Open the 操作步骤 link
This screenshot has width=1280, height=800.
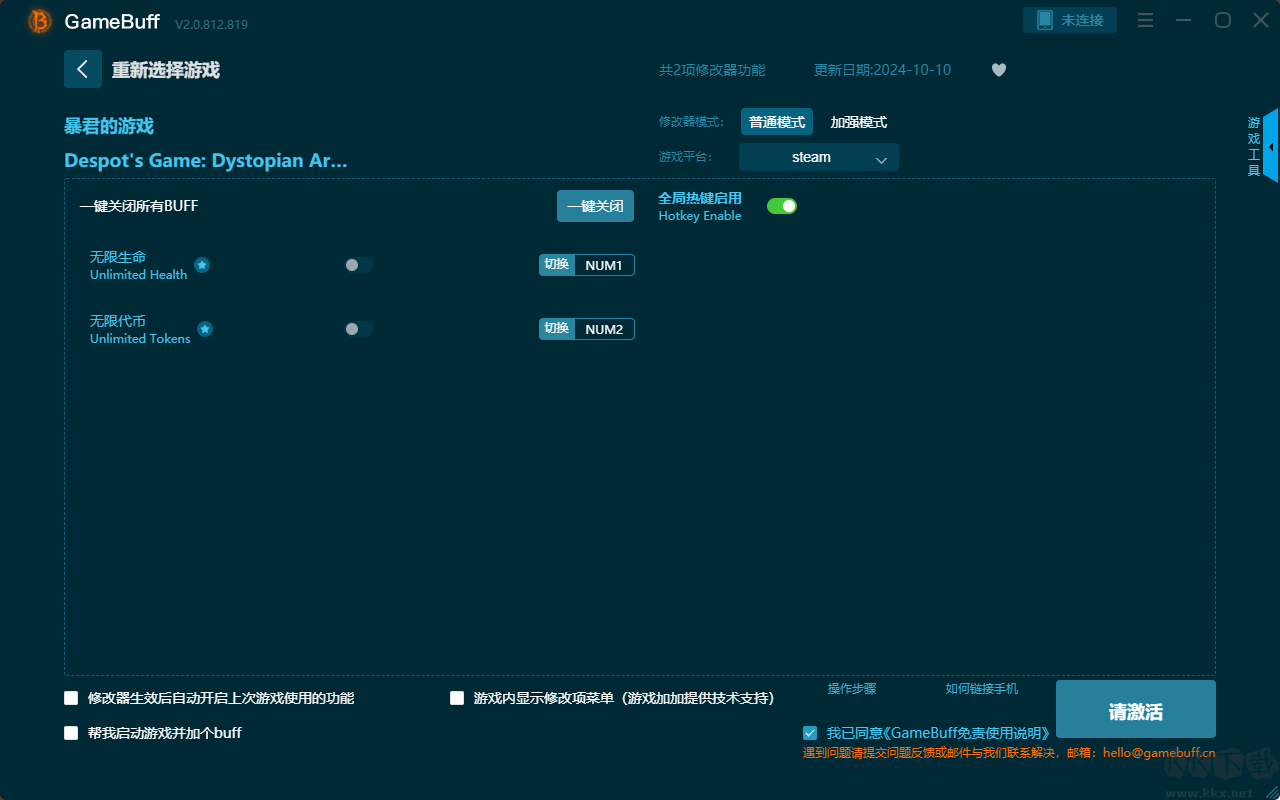[x=852, y=689]
